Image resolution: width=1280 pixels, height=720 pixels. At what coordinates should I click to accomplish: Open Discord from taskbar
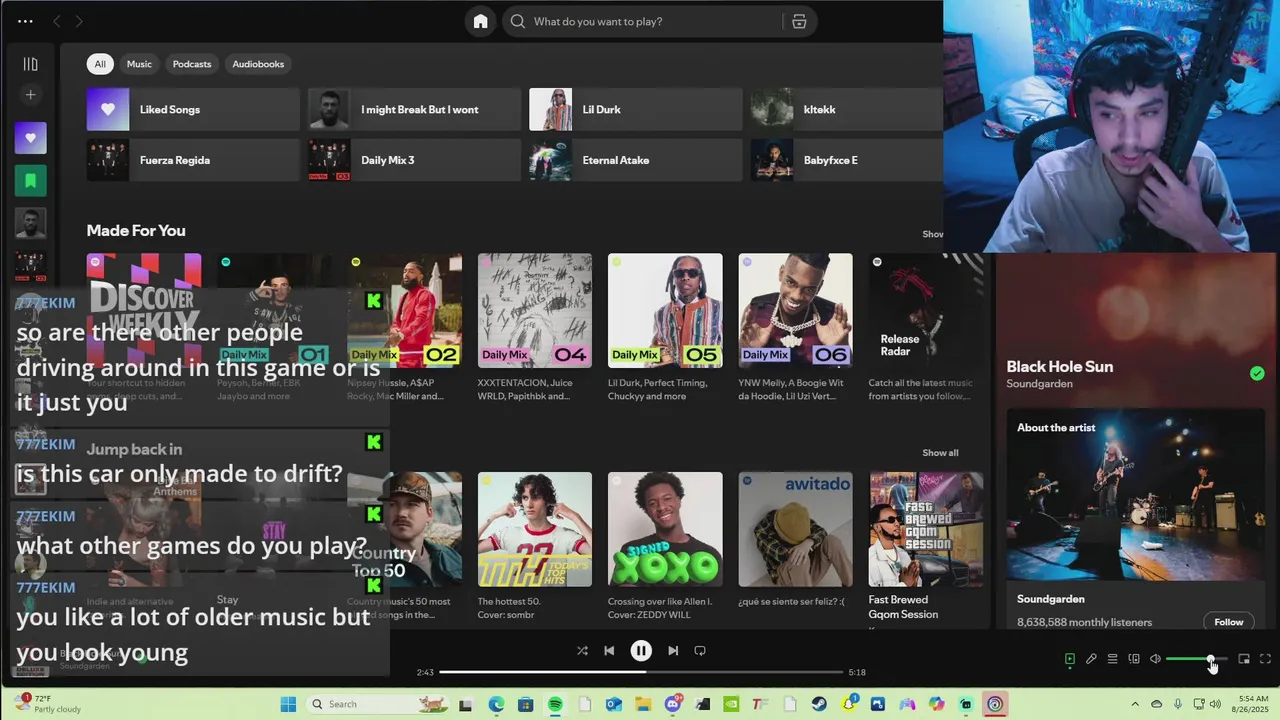pyautogui.click(x=673, y=704)
